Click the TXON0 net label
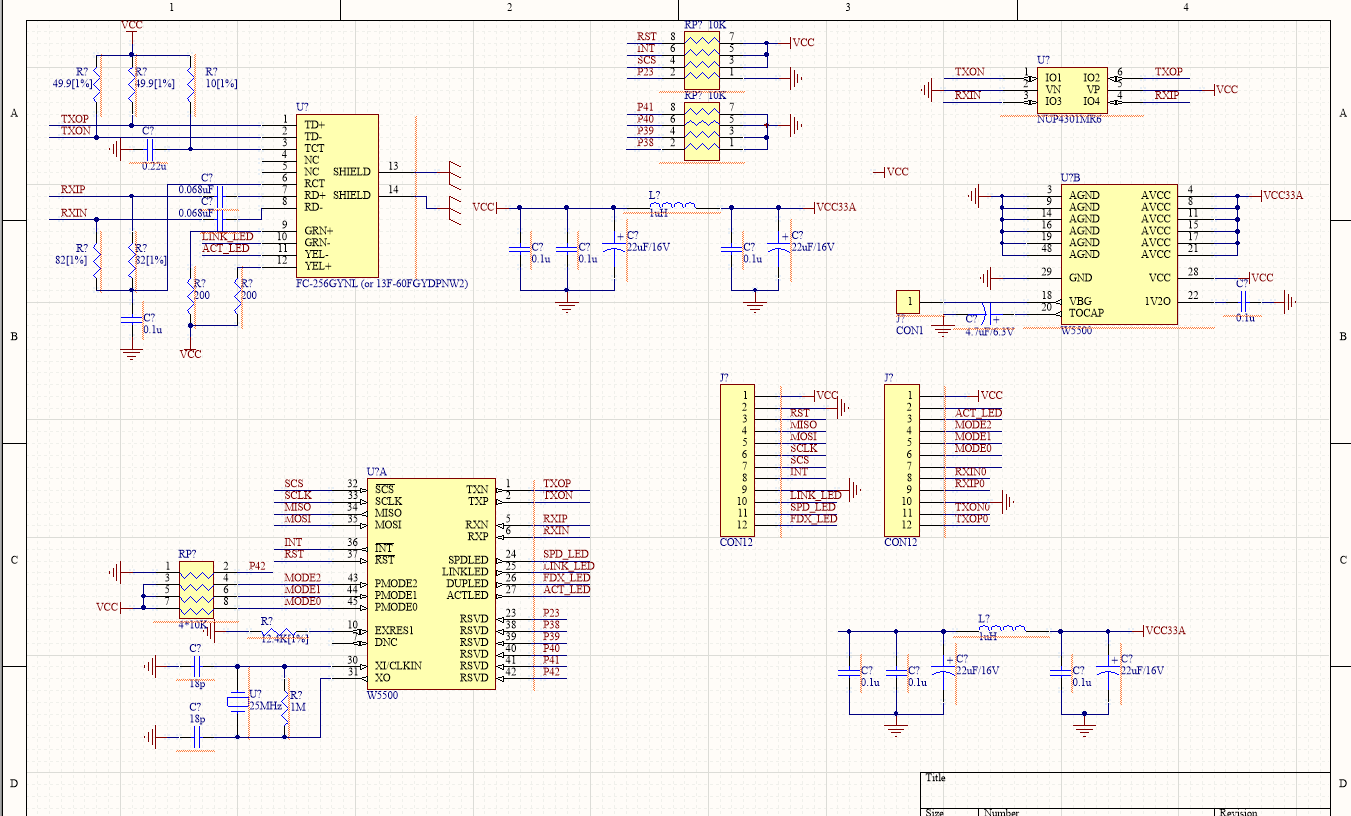Screen dimensions: 1351x816 971,508
